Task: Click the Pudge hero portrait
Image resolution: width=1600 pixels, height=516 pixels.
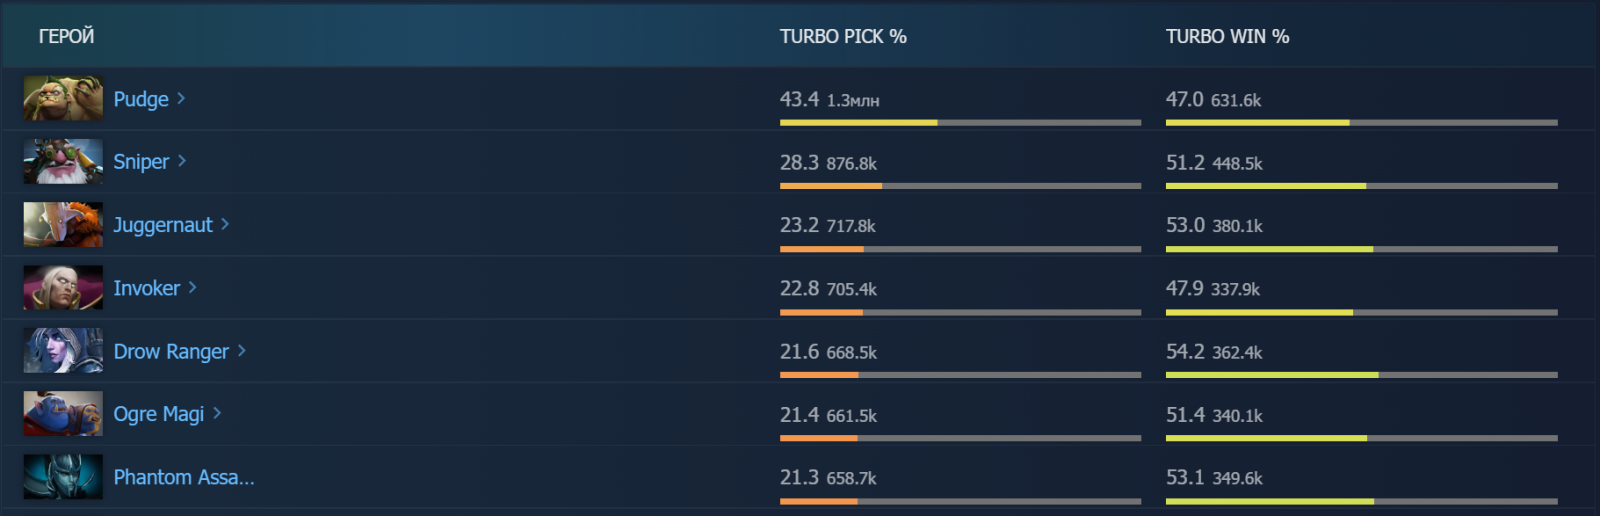Action: (x=63, y=98)
